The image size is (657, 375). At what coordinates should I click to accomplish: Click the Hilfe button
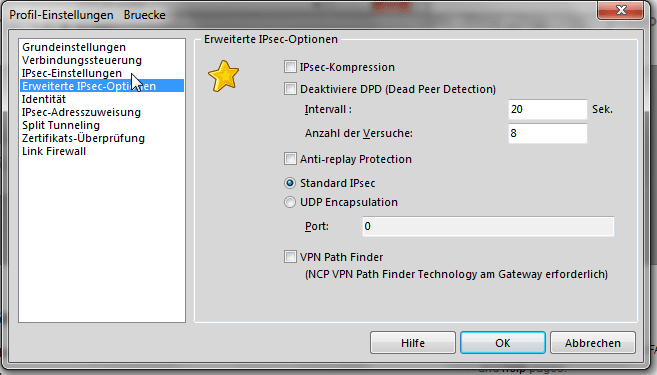click(x=413, y=343)
